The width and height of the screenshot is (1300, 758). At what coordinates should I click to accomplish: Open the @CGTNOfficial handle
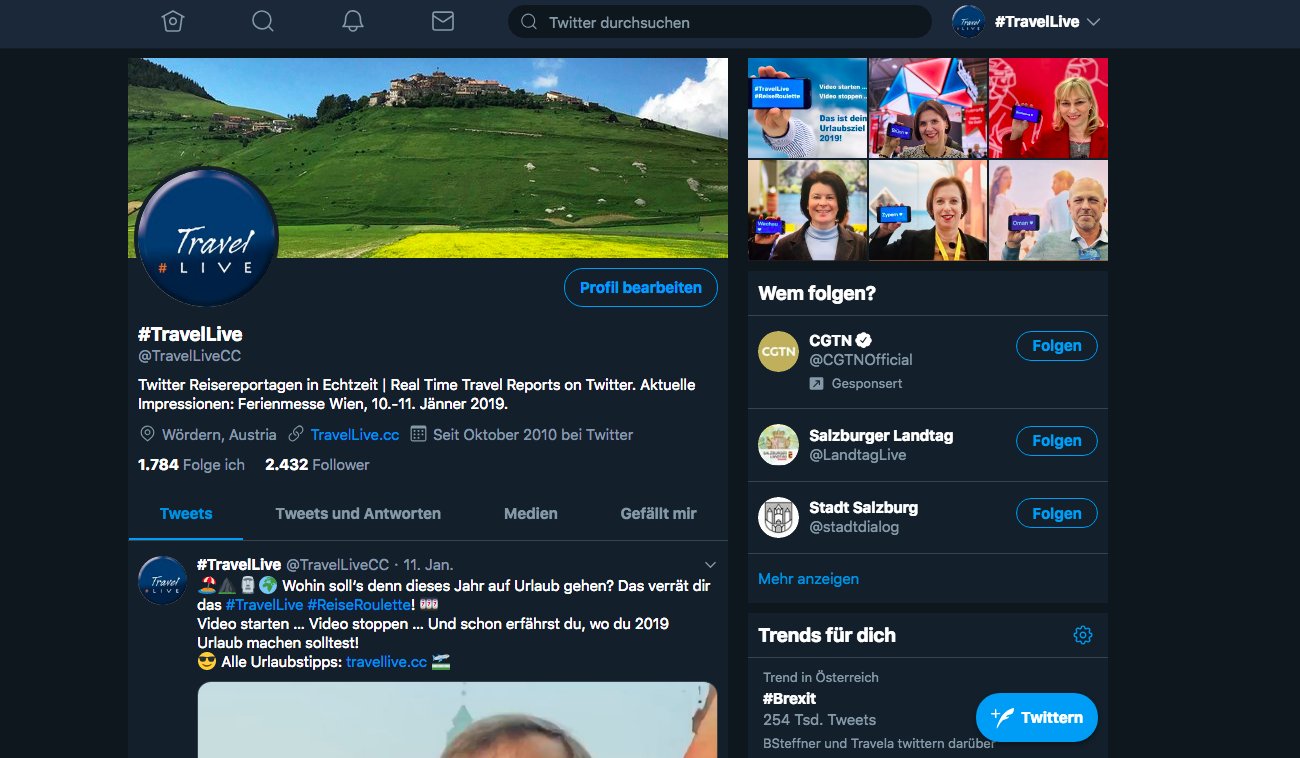860,360
